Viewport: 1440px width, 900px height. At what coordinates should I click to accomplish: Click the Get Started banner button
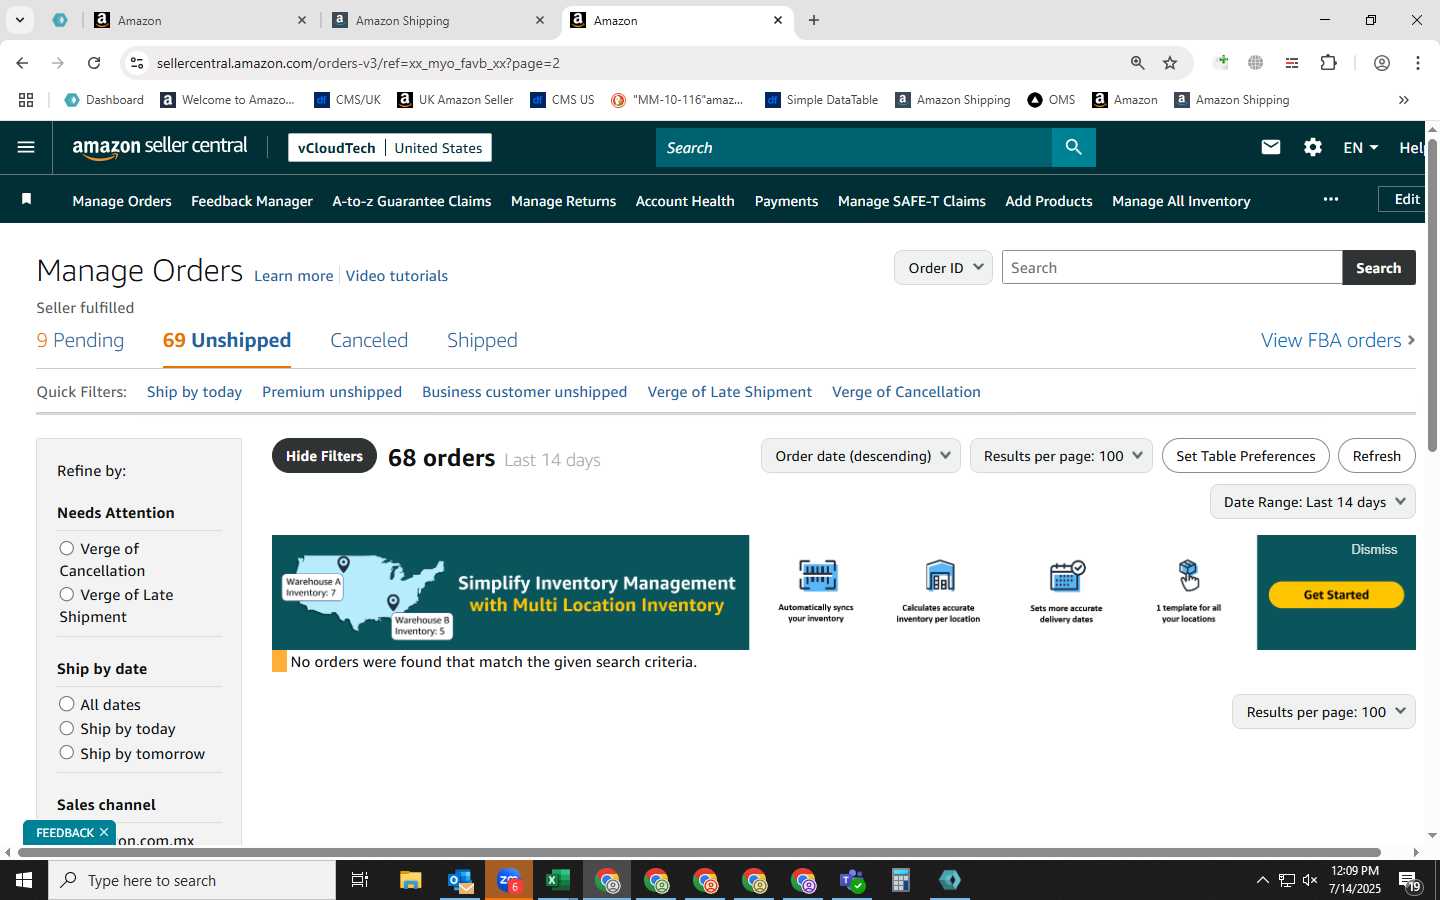click(1336, 595)
